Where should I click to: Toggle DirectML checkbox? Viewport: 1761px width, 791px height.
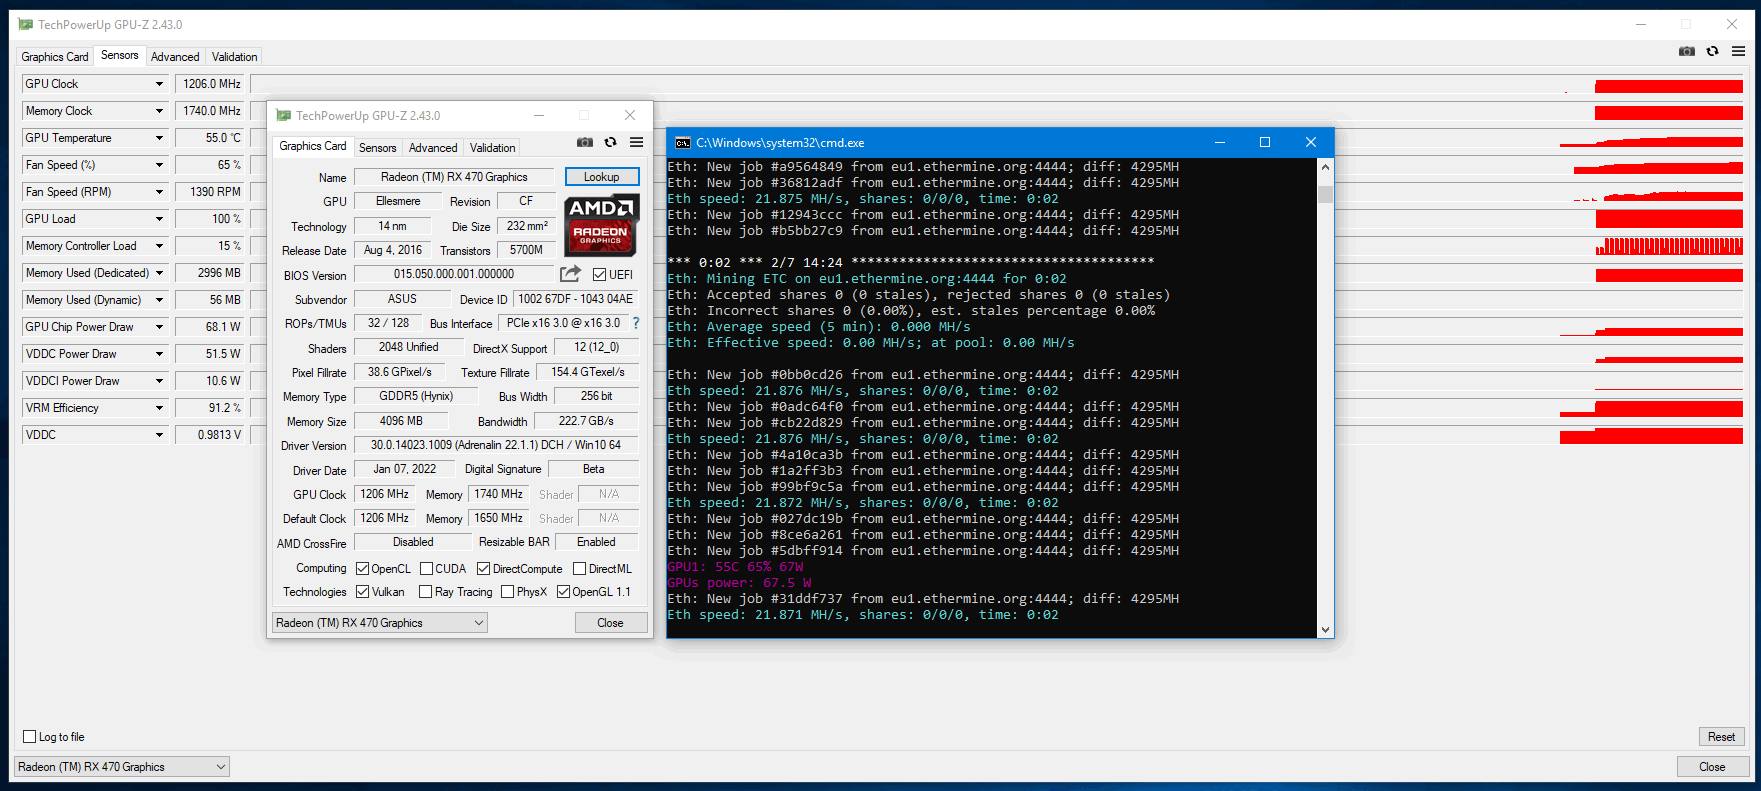coord(579,569)
